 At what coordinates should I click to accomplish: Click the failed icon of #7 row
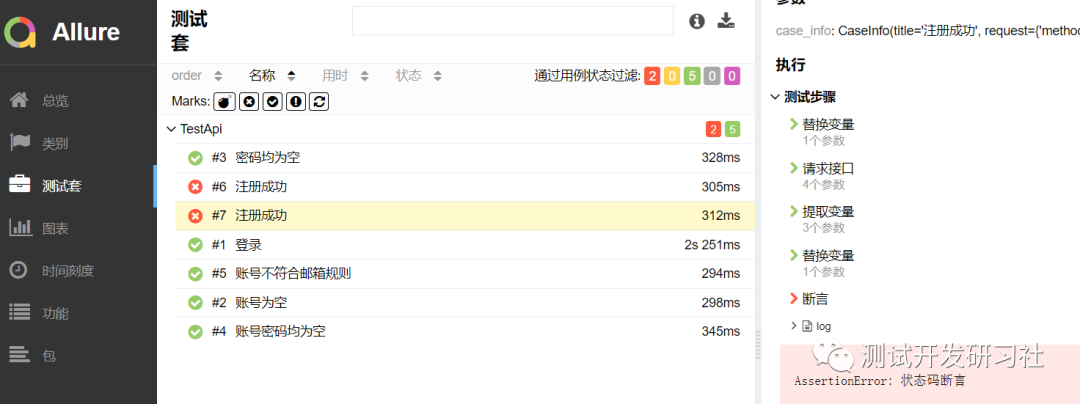[195, 216]
